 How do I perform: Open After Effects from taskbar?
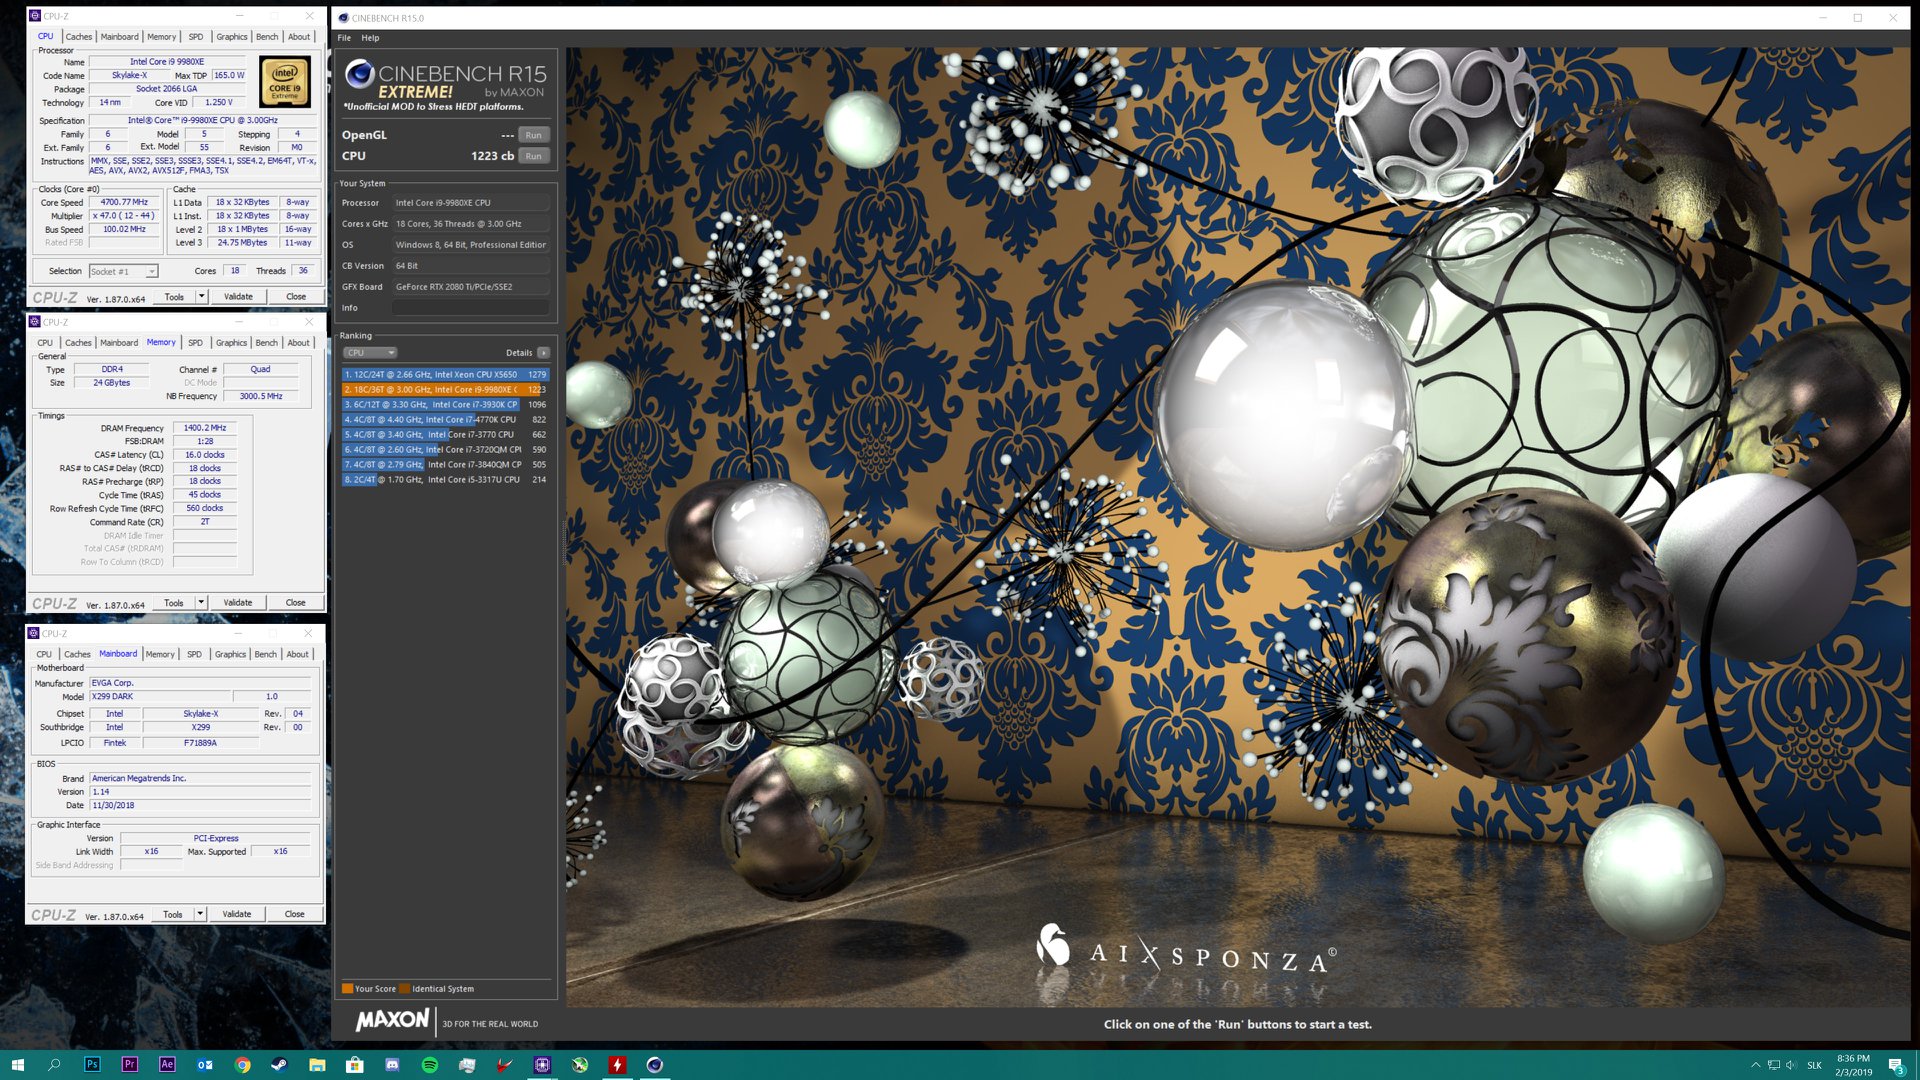click(167, 1065)
